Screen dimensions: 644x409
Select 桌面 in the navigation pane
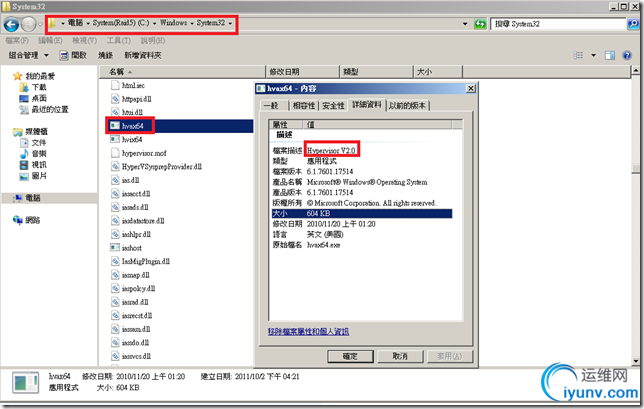(33, 98)
